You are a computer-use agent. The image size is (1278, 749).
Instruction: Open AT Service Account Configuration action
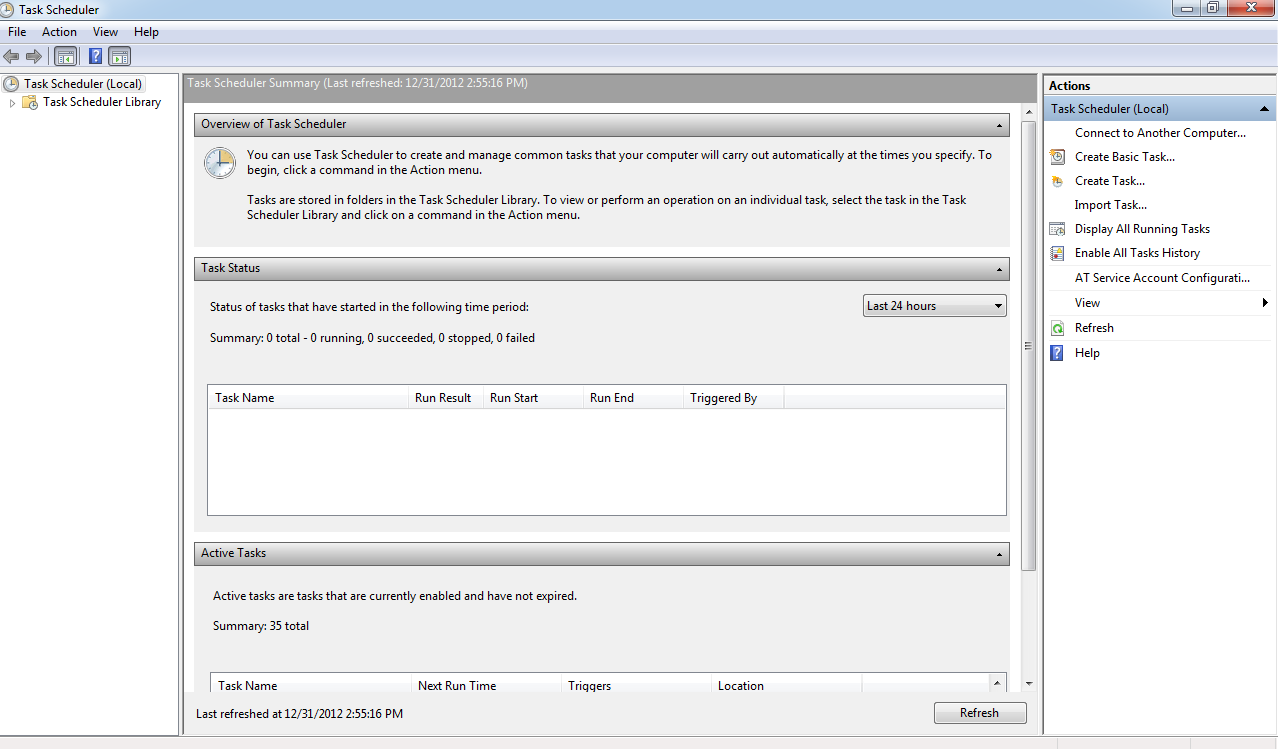[1162, 278]
